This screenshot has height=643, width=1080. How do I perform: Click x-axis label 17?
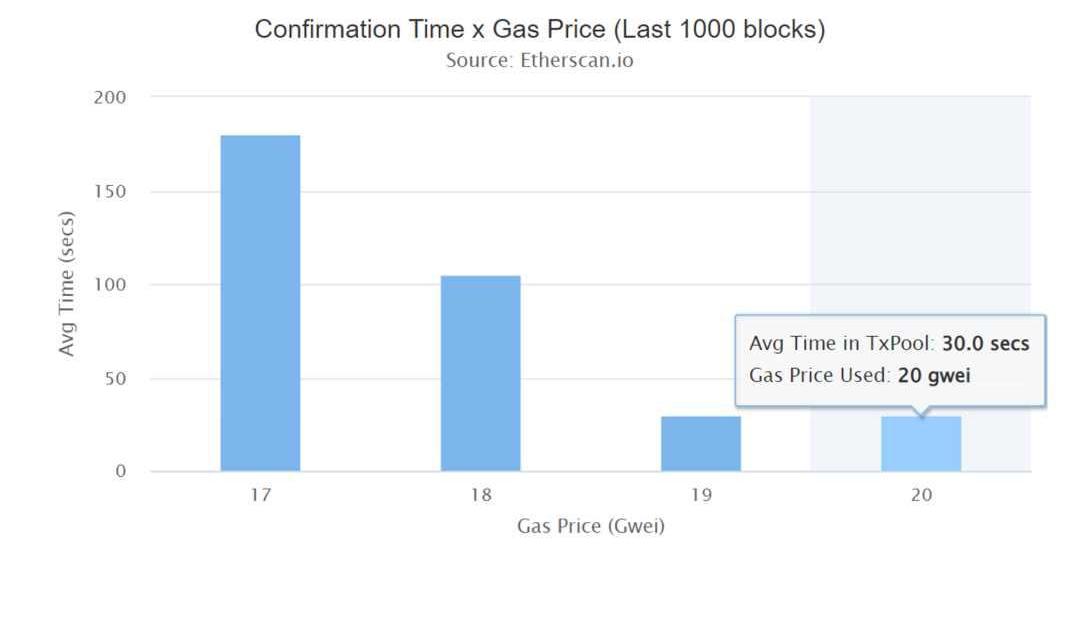(x=260, y=494)
